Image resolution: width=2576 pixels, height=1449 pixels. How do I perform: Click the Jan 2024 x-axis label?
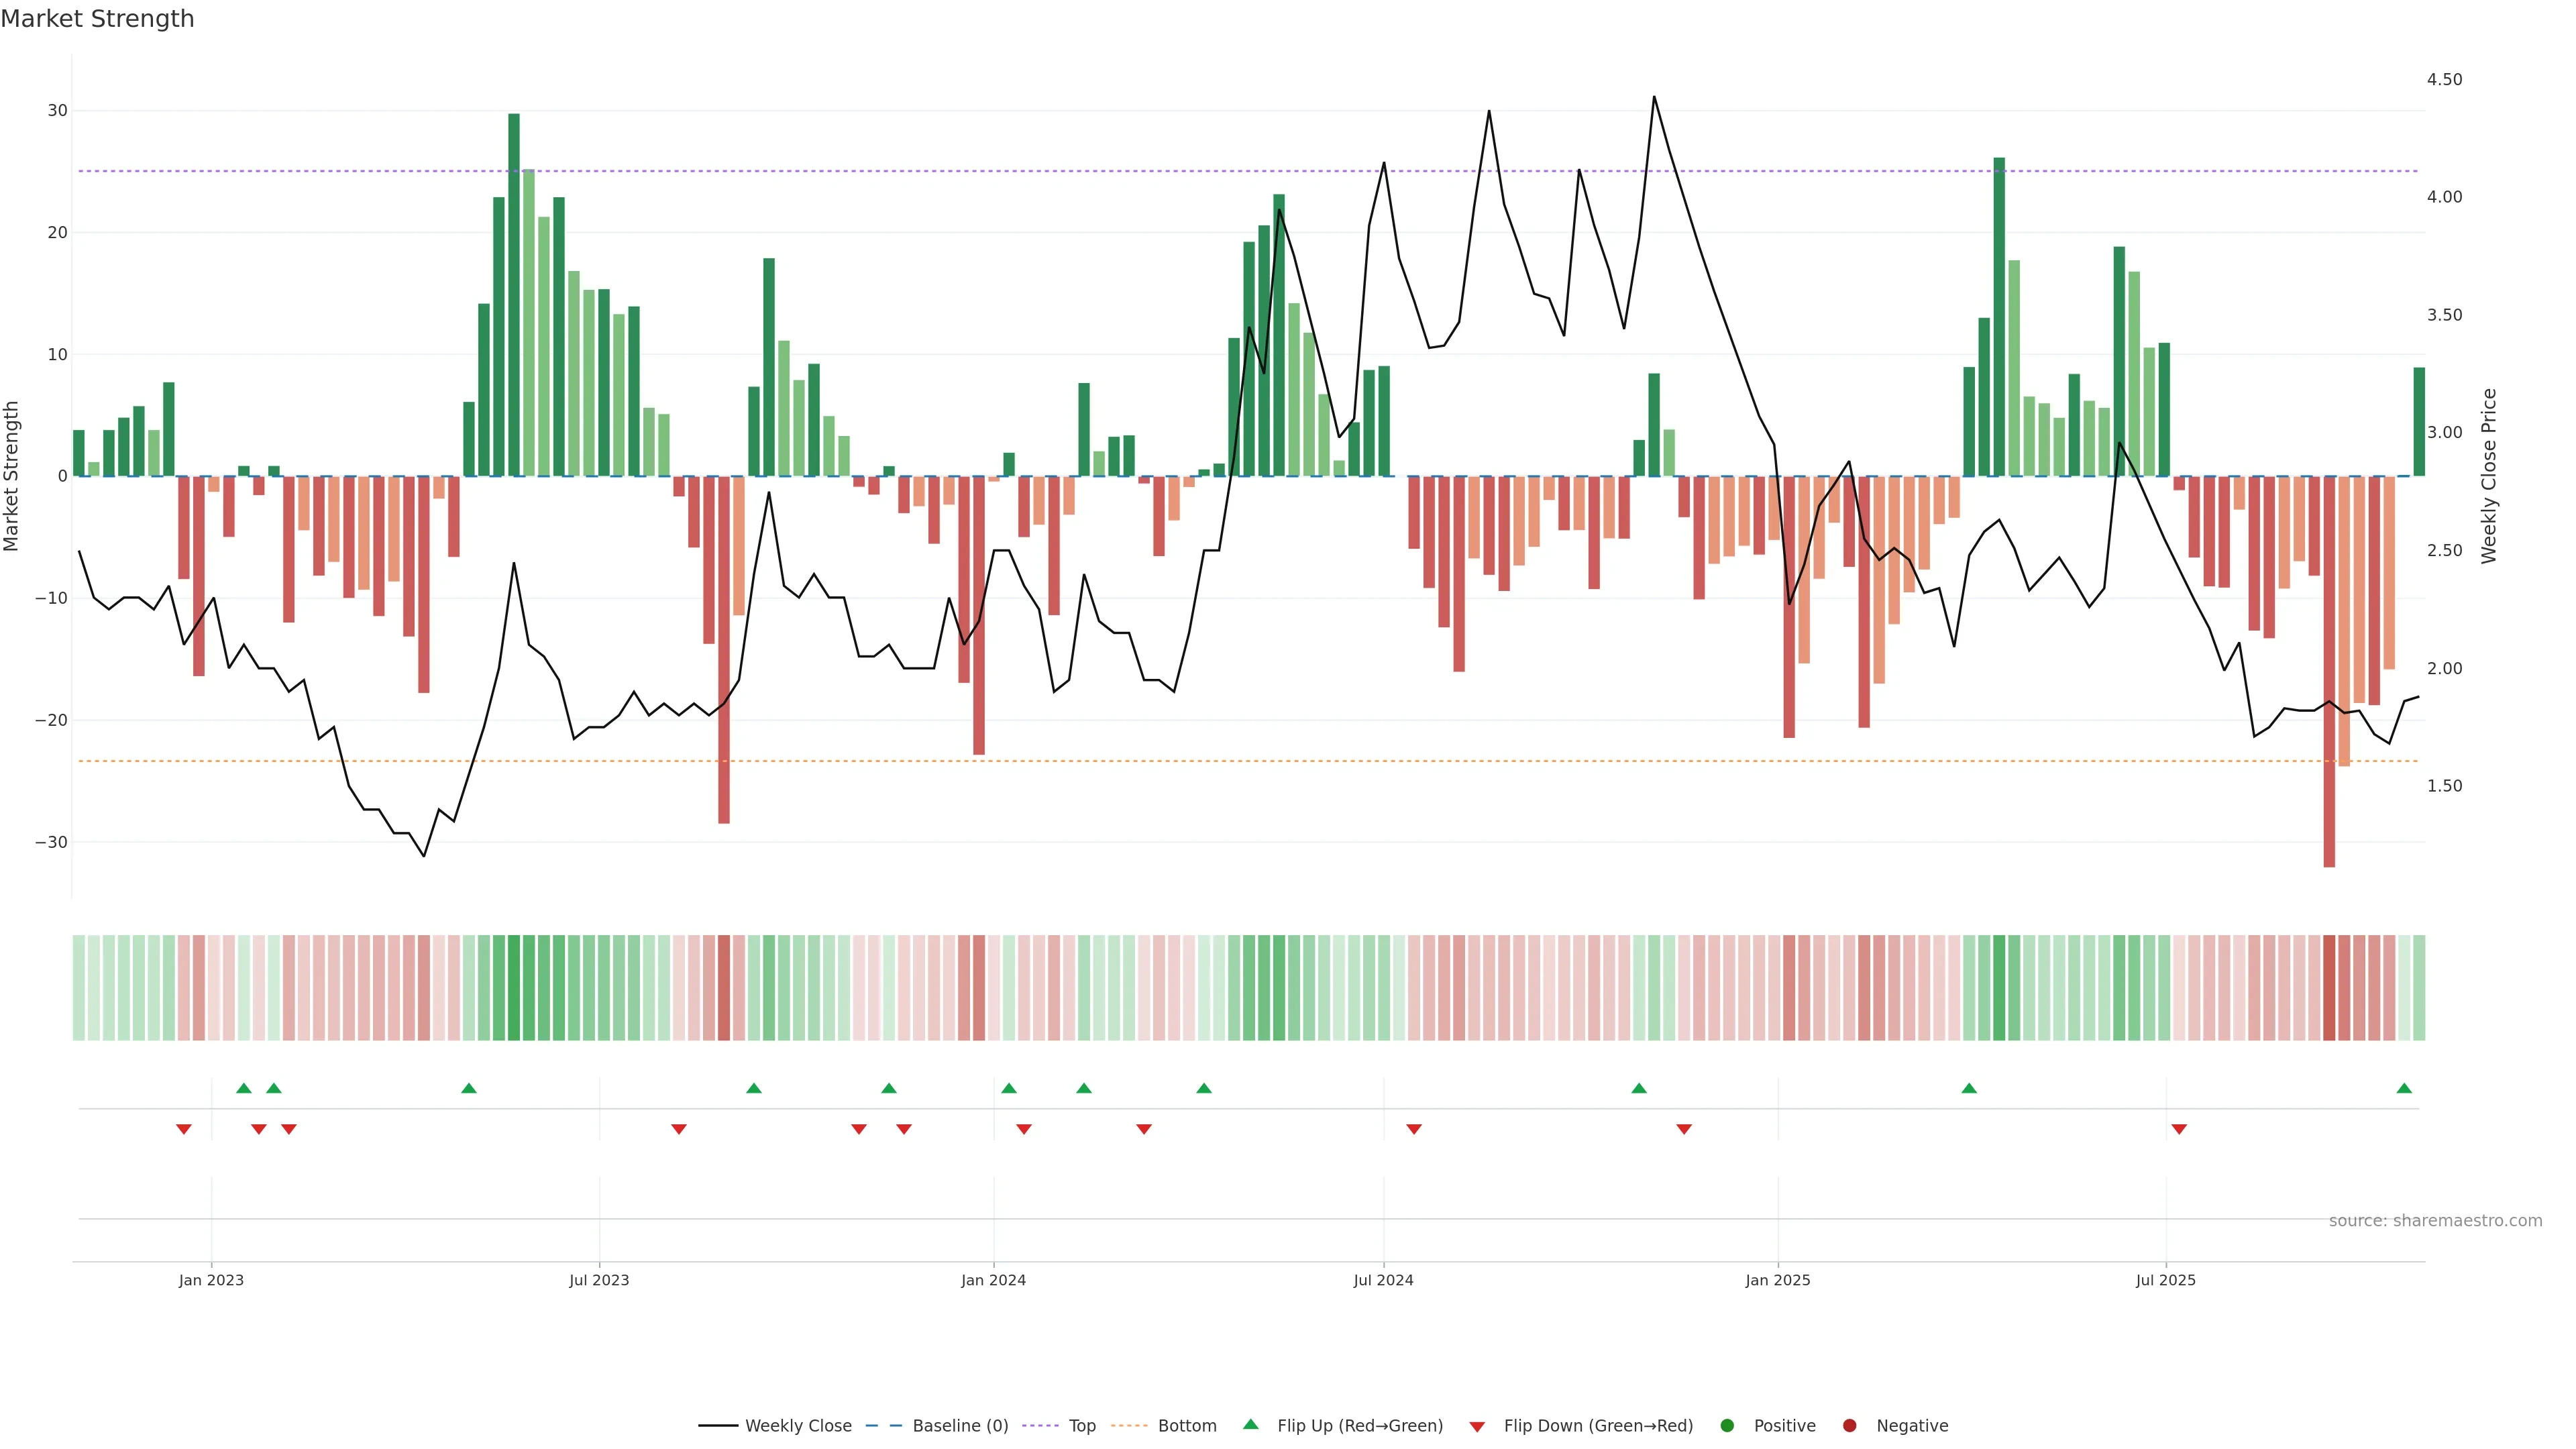pos(993,1280)
